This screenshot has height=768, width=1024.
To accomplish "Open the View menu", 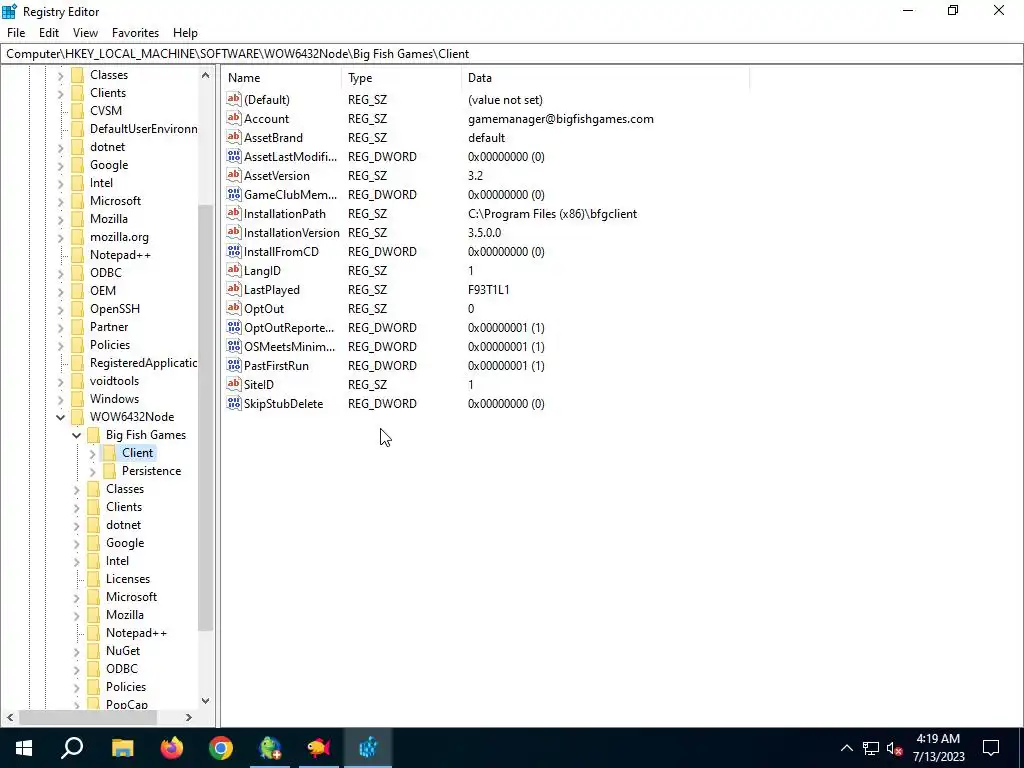I will (85, 33).
